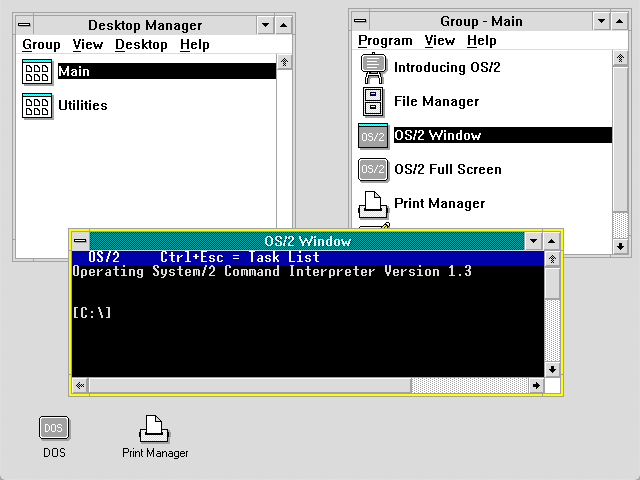Select the Utilities entry text
The height and width of the screenshot is (480, 640).
point(83,105)
